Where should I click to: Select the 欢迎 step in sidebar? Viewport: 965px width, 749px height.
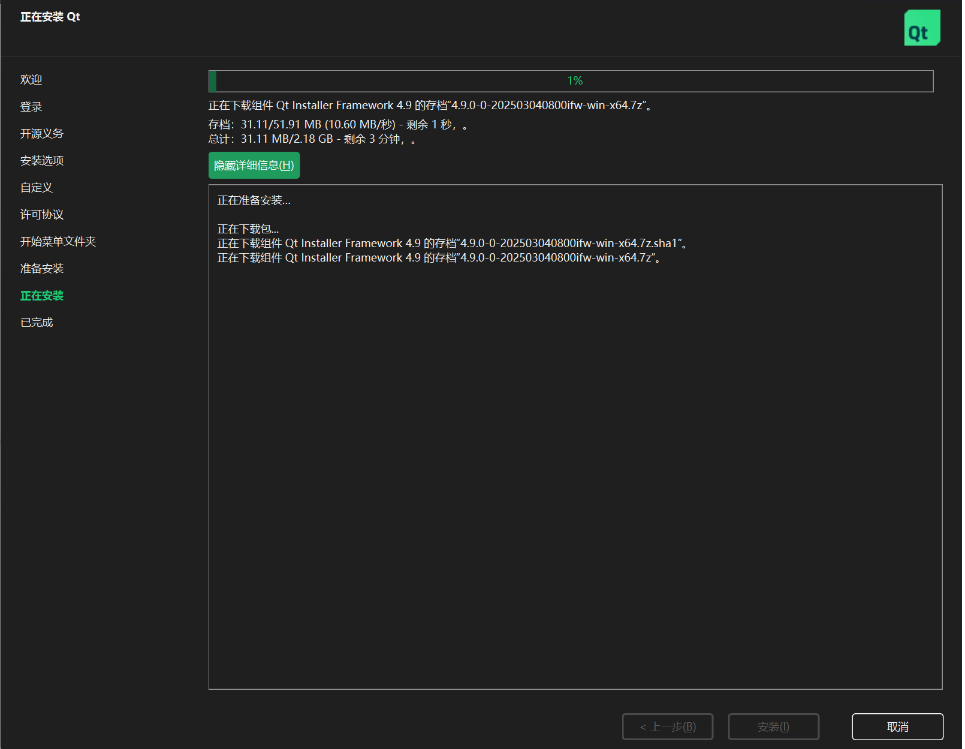tap(31, 79)
